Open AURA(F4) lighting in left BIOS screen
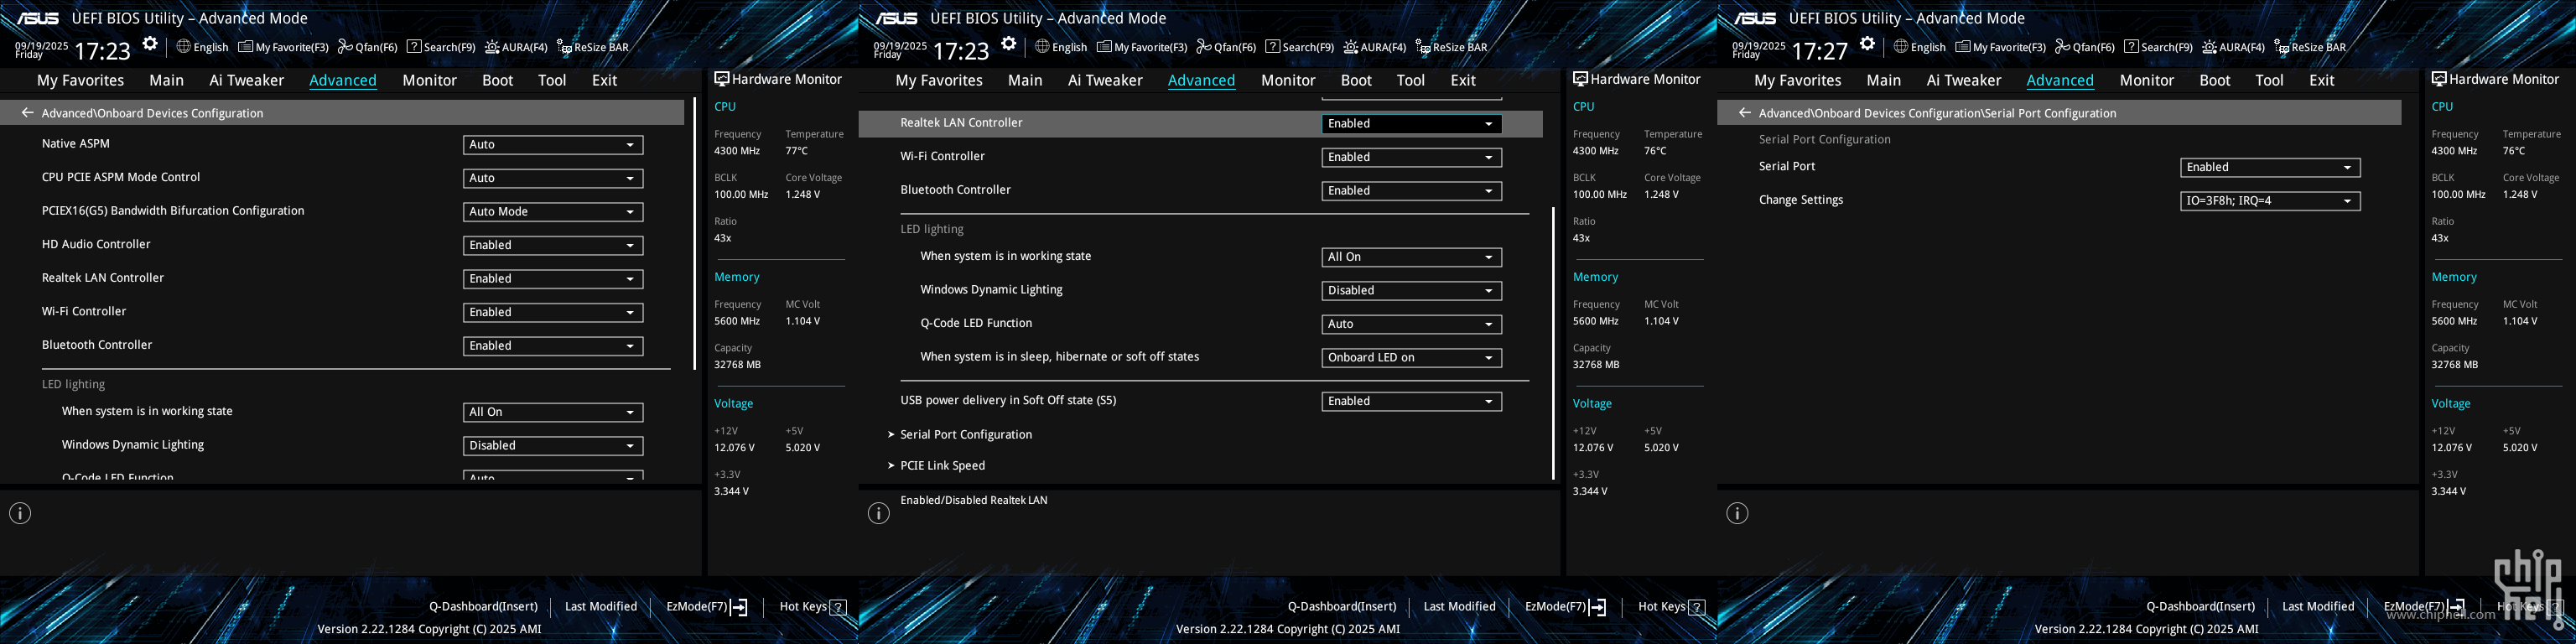Screen dimensions: 2576x644 pos(516,47)
